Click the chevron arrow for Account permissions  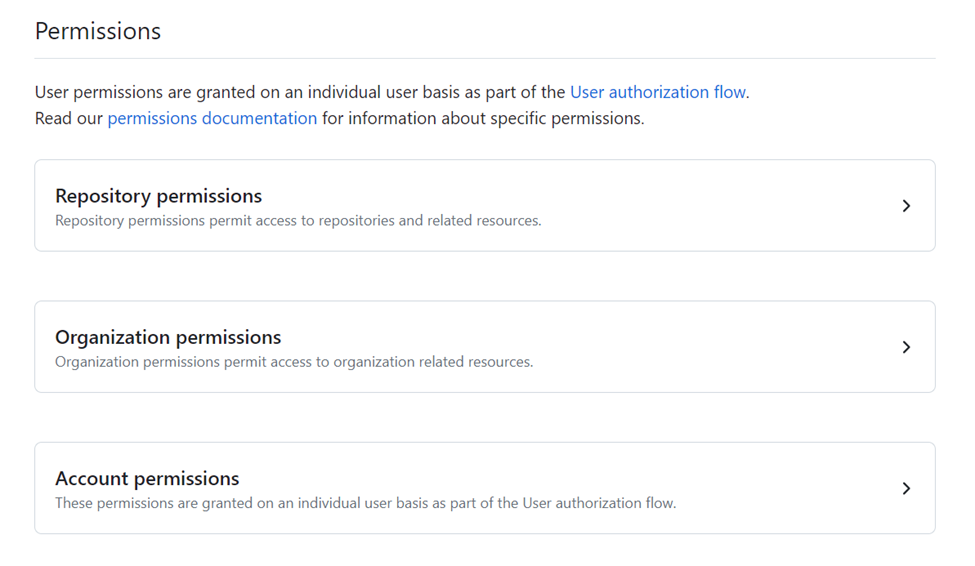pos(906,489)
